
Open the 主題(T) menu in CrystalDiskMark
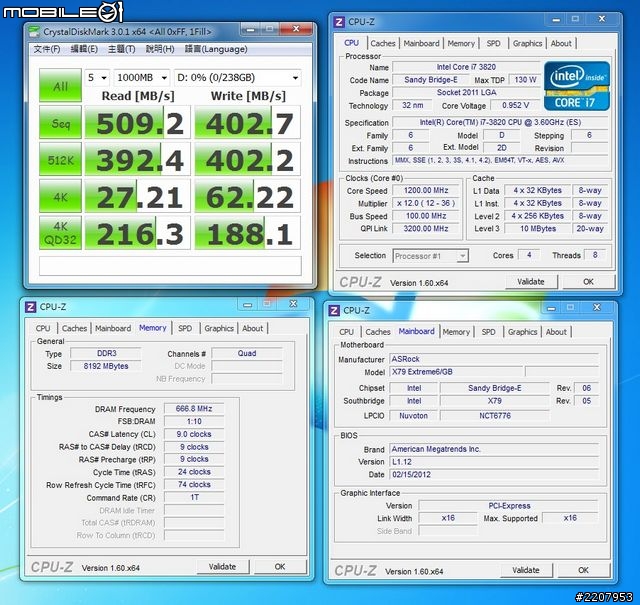click(x=121, y=49)
